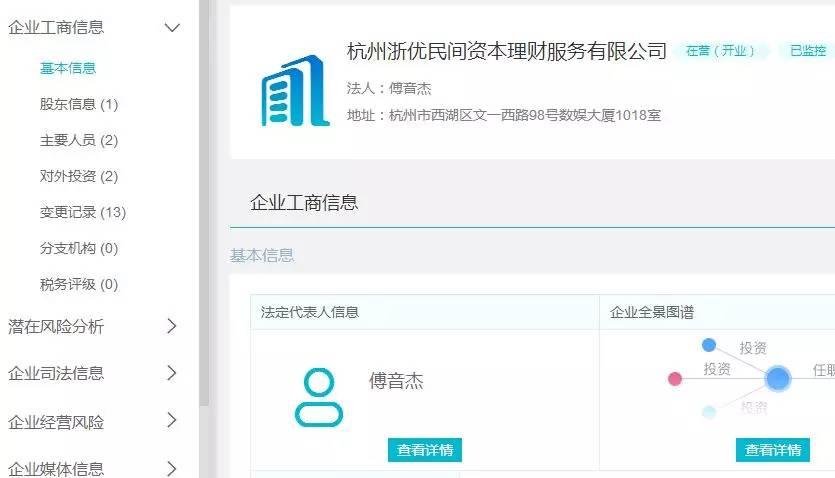Go to 对外投资 (2) sidebar entry

coord(79,176)
